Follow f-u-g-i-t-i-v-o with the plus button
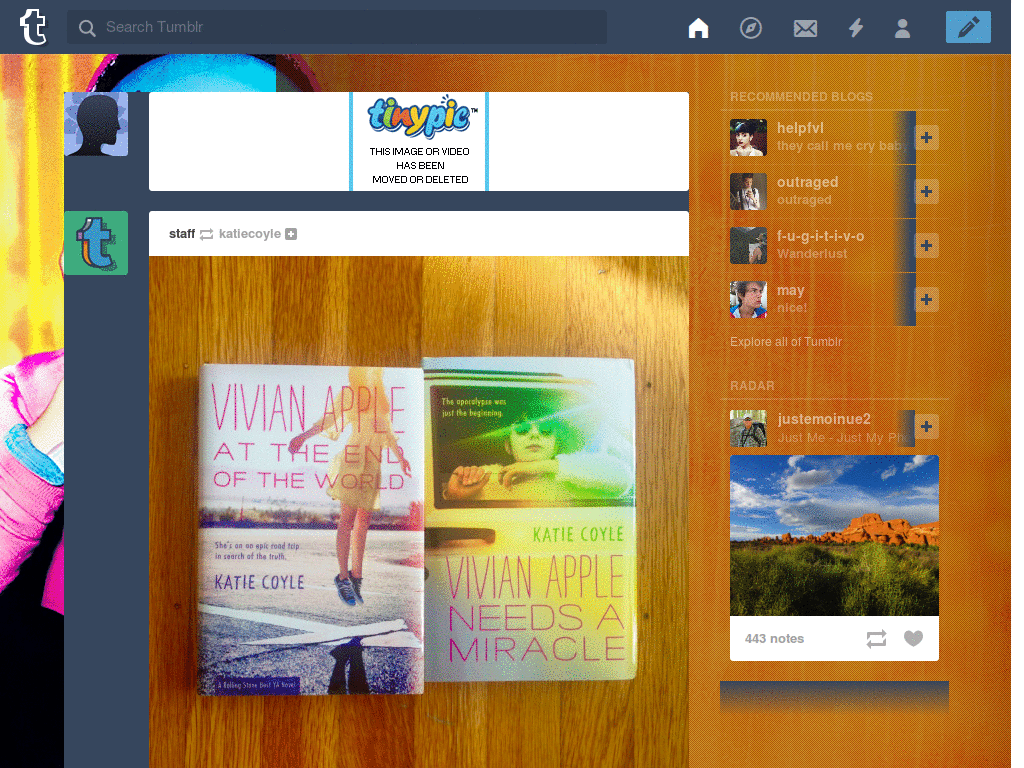Screen dimensions: 1024x768 click(926, 246)
